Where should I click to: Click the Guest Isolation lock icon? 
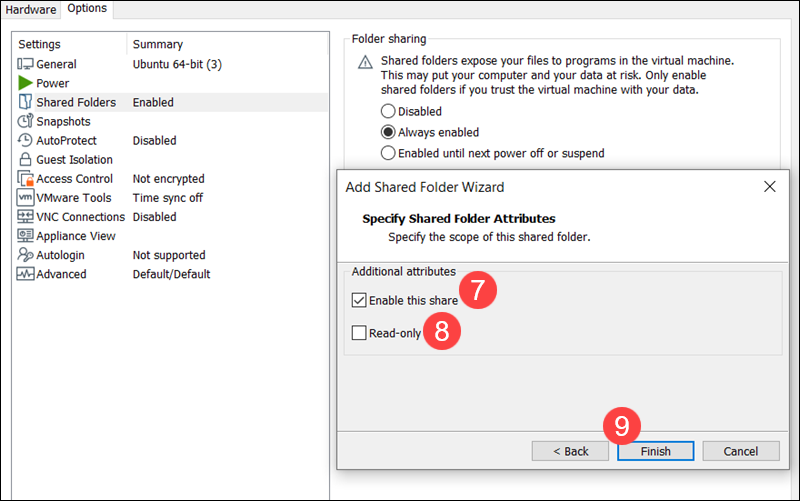(26, 159)
